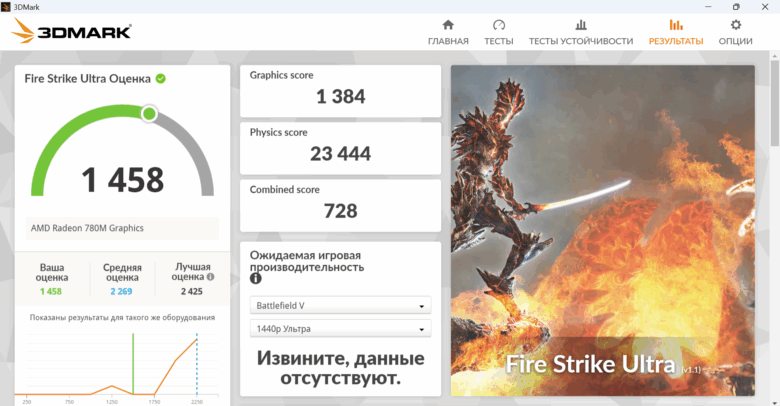This screenshot has width=780, height=406.
Task: Click the Fire Strike Ultra Оценка heading
Action: point(88,79)
